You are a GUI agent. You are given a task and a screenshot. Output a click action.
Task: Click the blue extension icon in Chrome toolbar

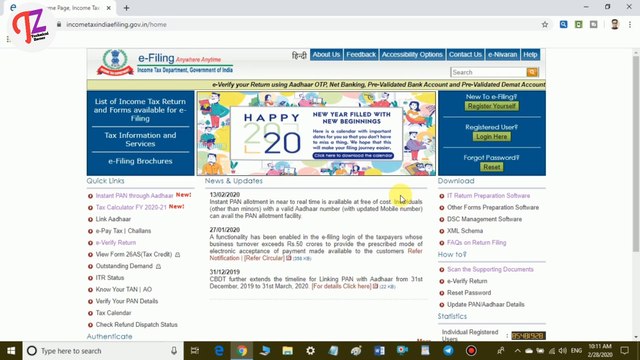pyautogui.click(x=563, y=24)
